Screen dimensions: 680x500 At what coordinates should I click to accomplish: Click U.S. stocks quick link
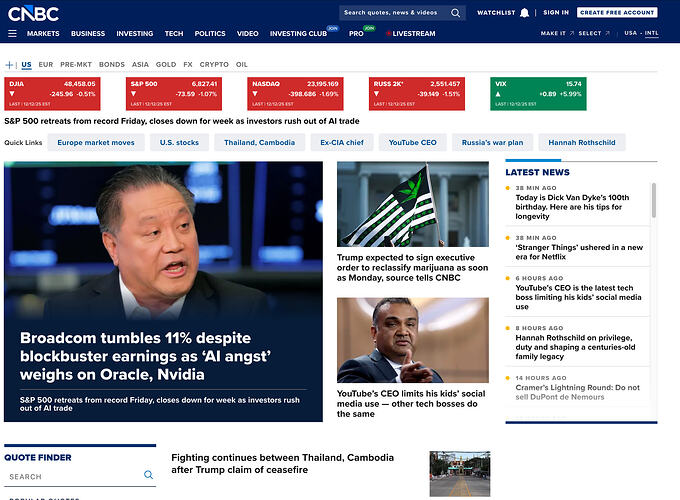(x=179, y=142)
